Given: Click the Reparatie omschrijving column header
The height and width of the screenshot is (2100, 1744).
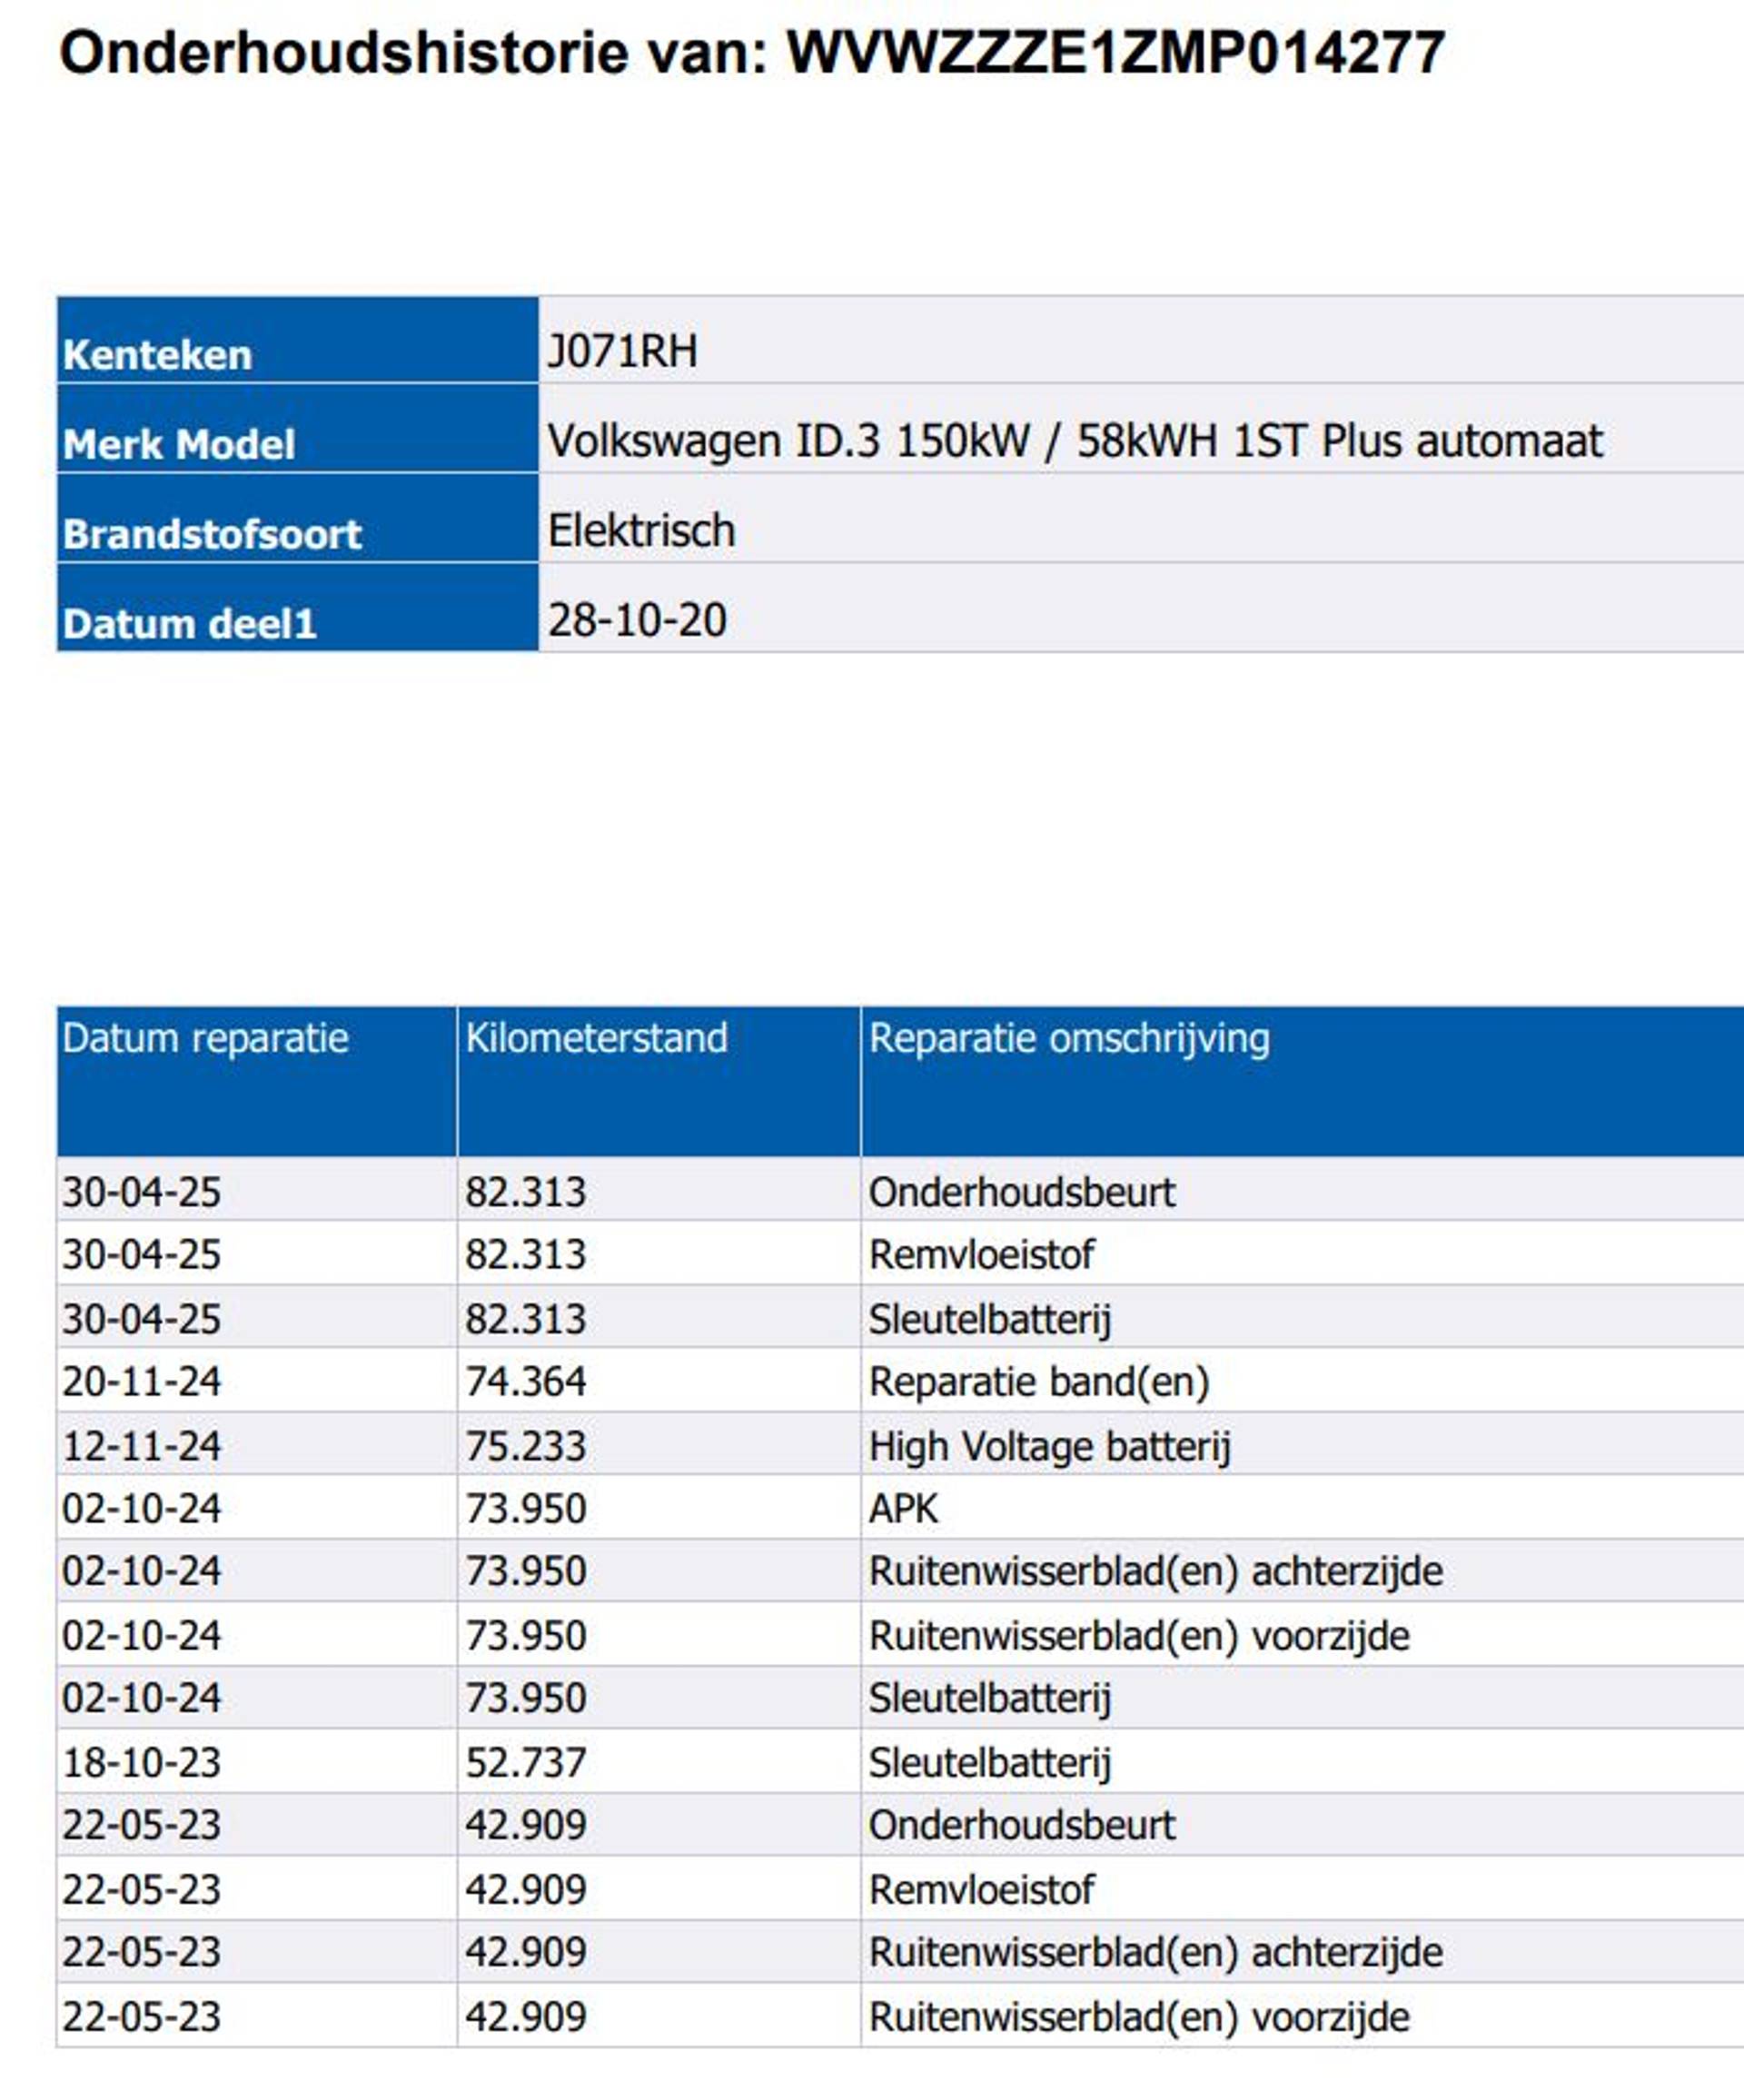Looking at the screenshot, I should click(x=1069, y=1038).
